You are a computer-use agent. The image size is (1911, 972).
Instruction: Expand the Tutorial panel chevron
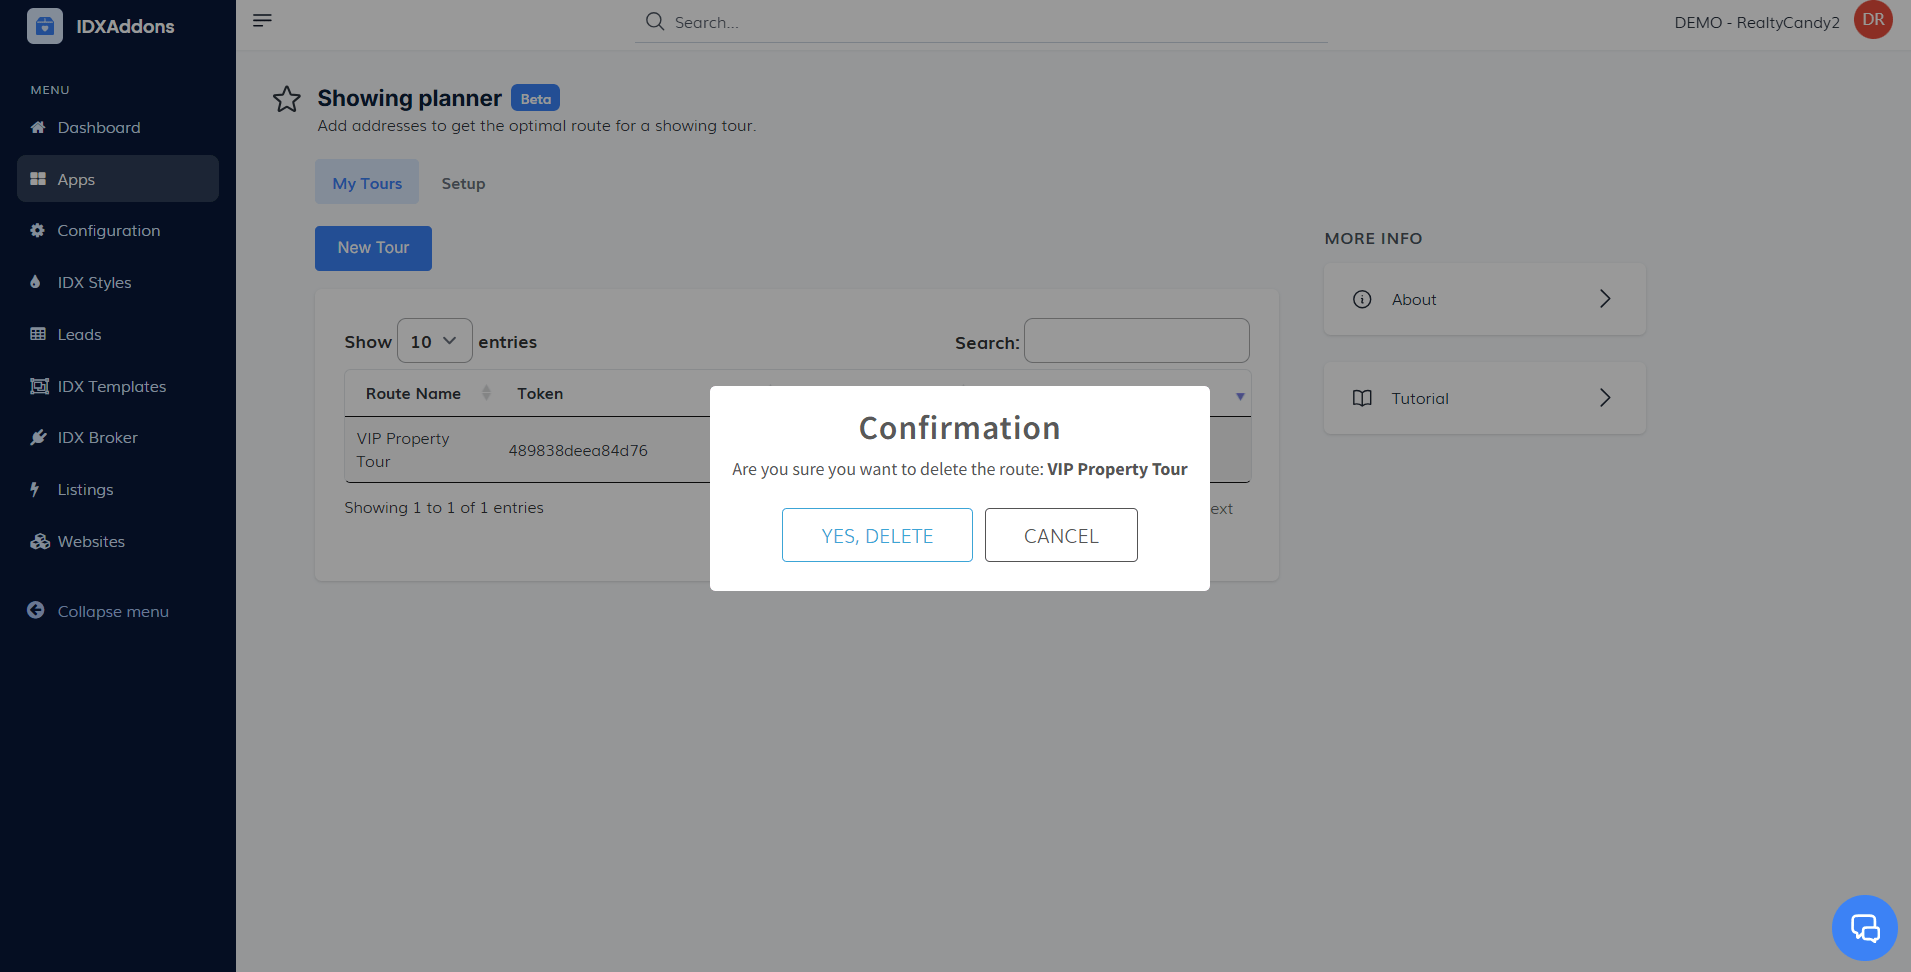pyautogui.click(x=1604, y=398)
